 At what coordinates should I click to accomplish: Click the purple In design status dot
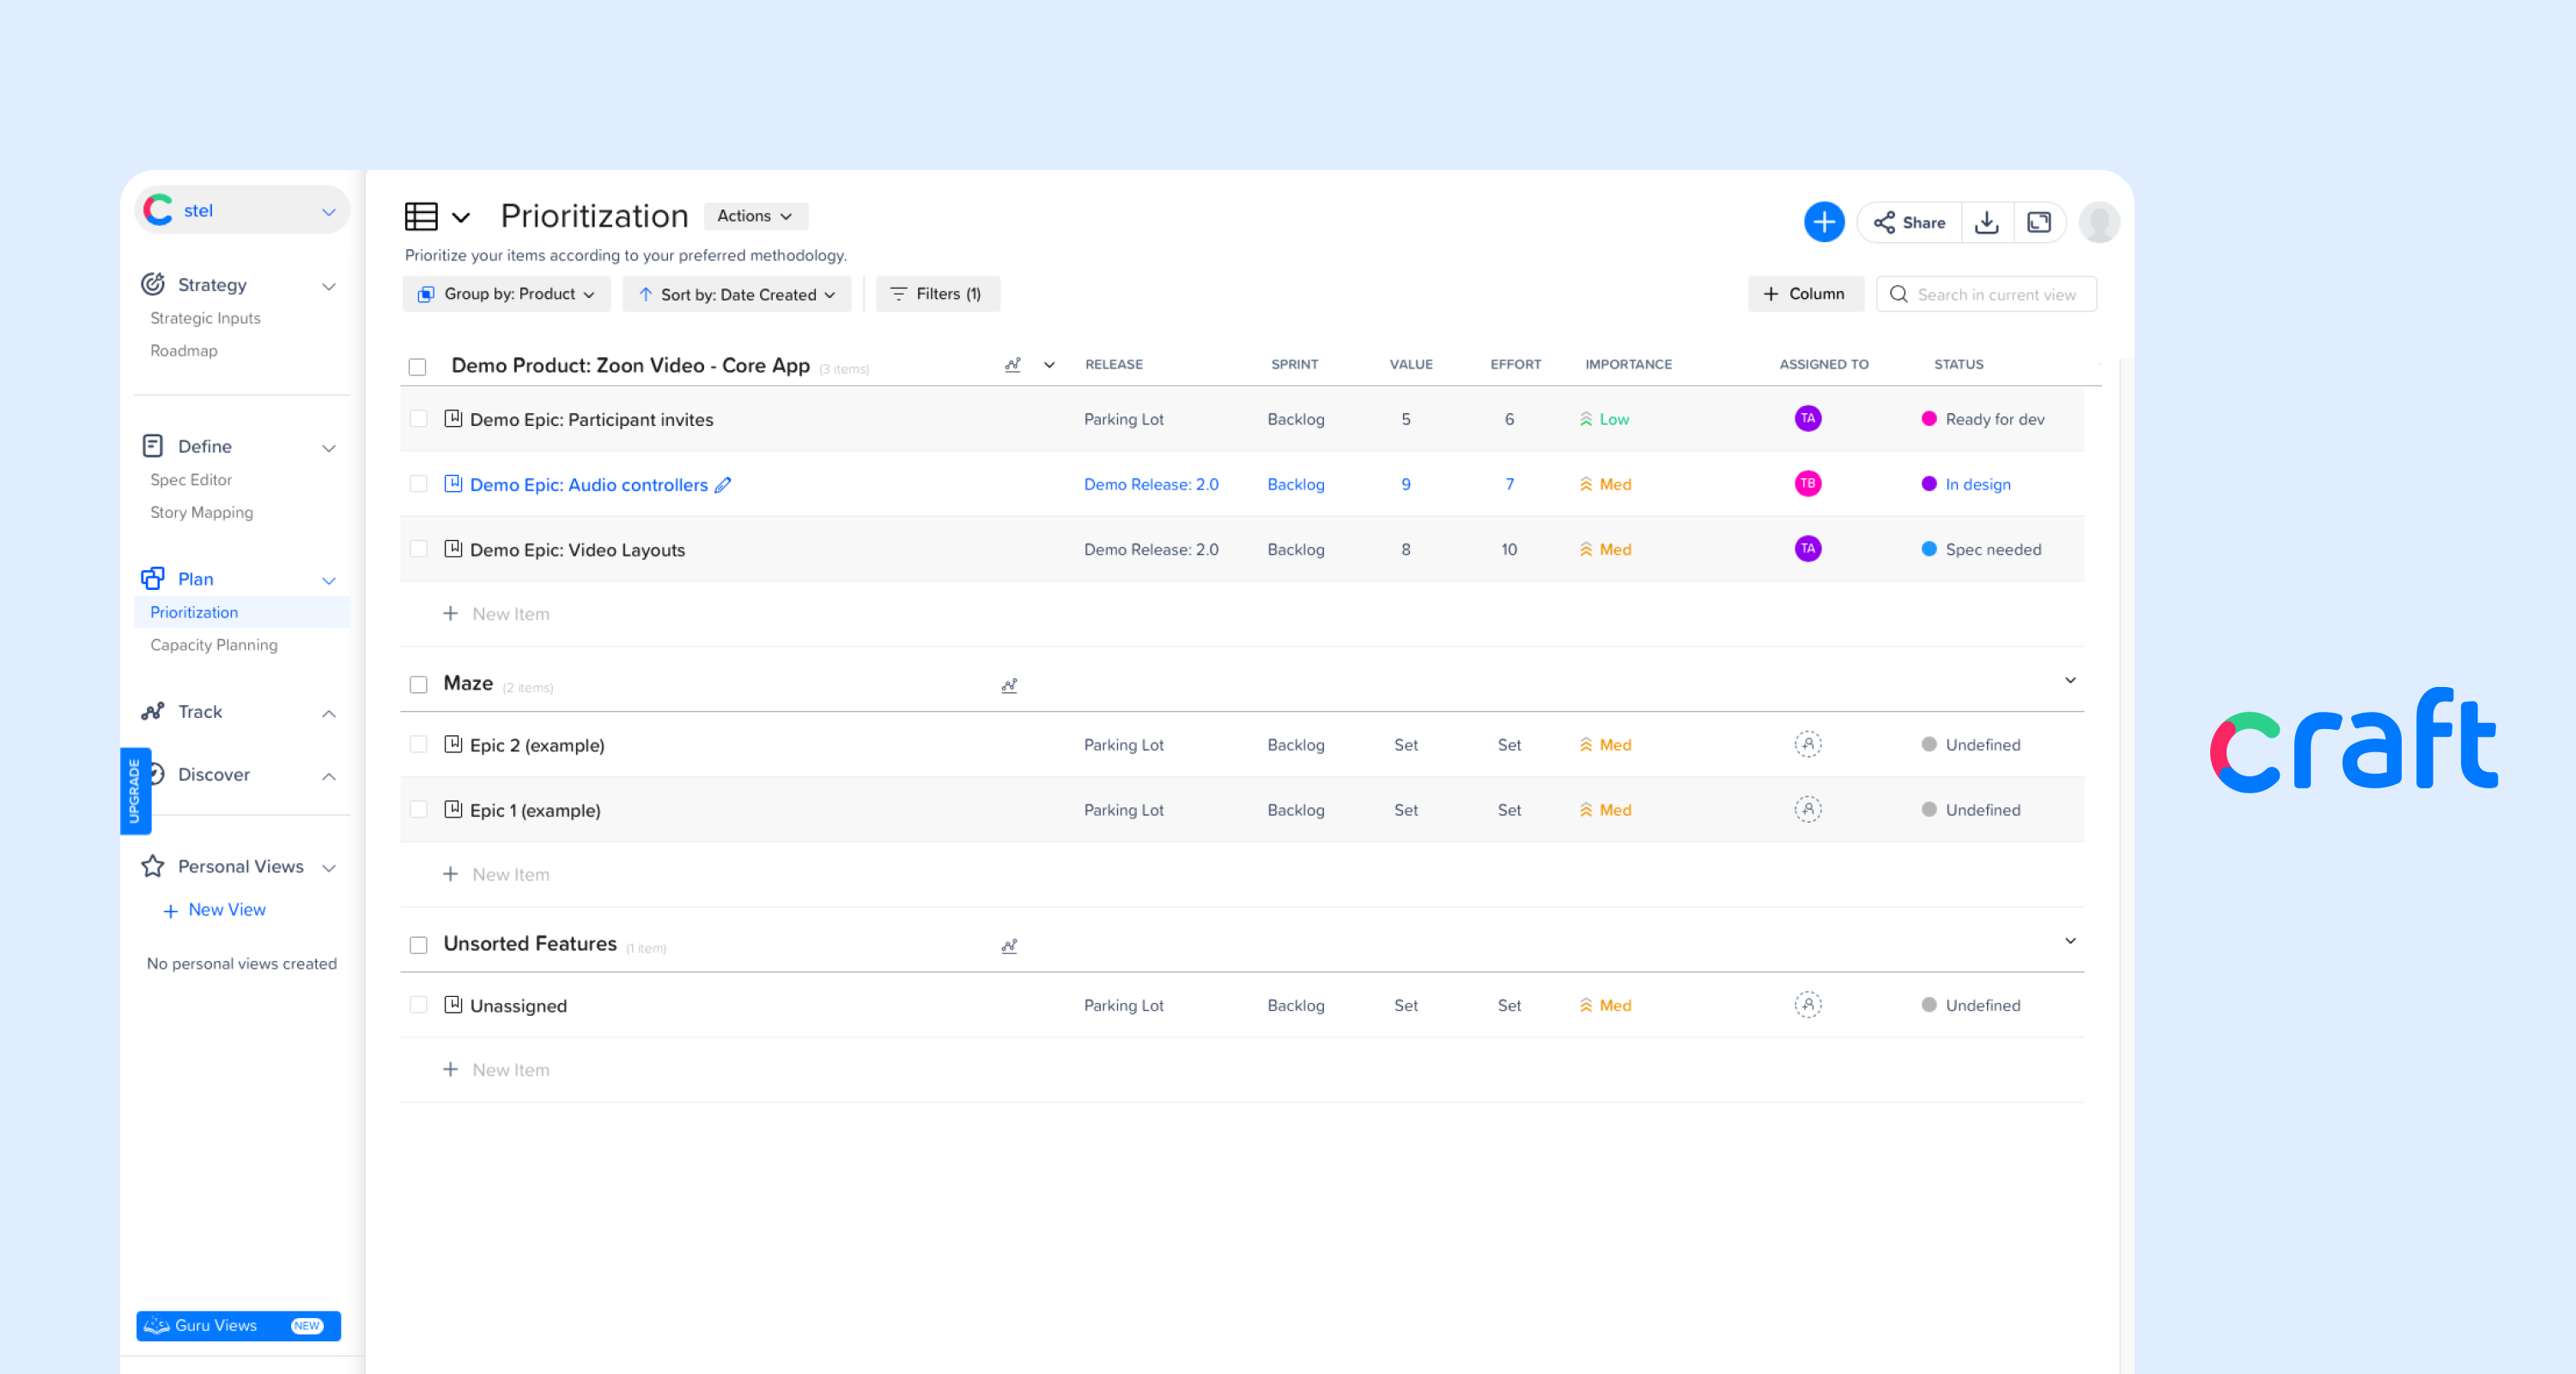tap(1929, 484)
